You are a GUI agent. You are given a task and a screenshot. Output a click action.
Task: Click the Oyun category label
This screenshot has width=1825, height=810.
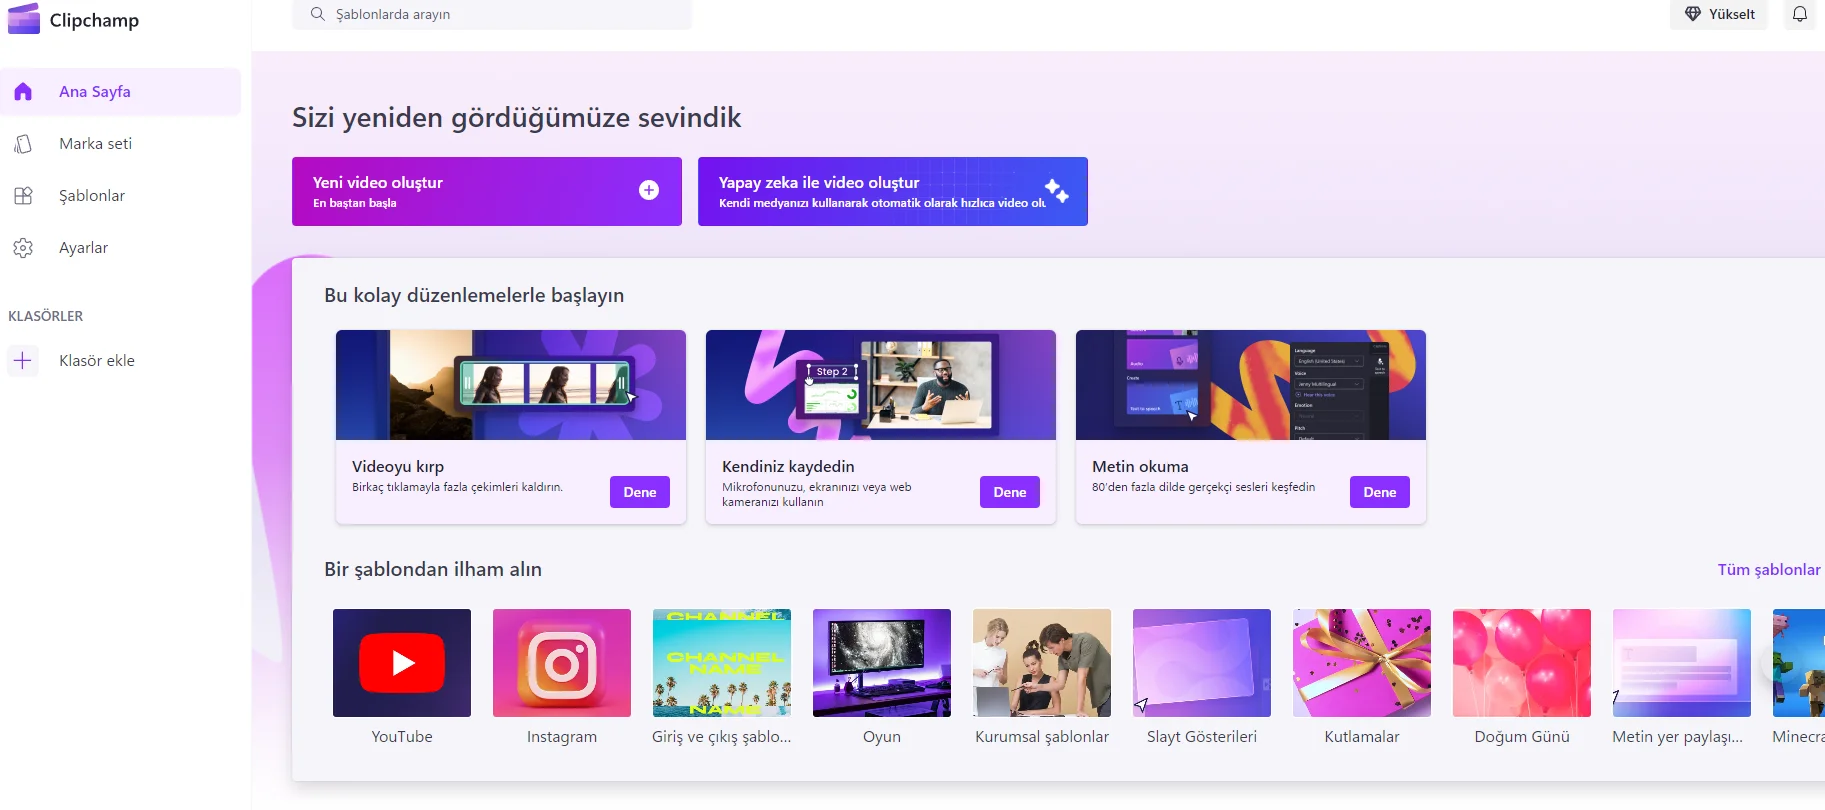point(882,737)
